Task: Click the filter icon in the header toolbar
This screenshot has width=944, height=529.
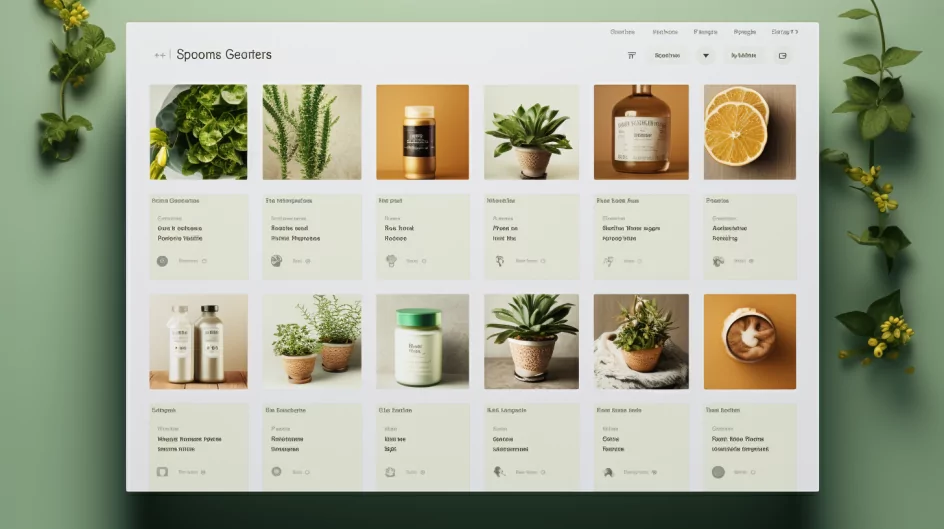Action: [x=631, y=56]
